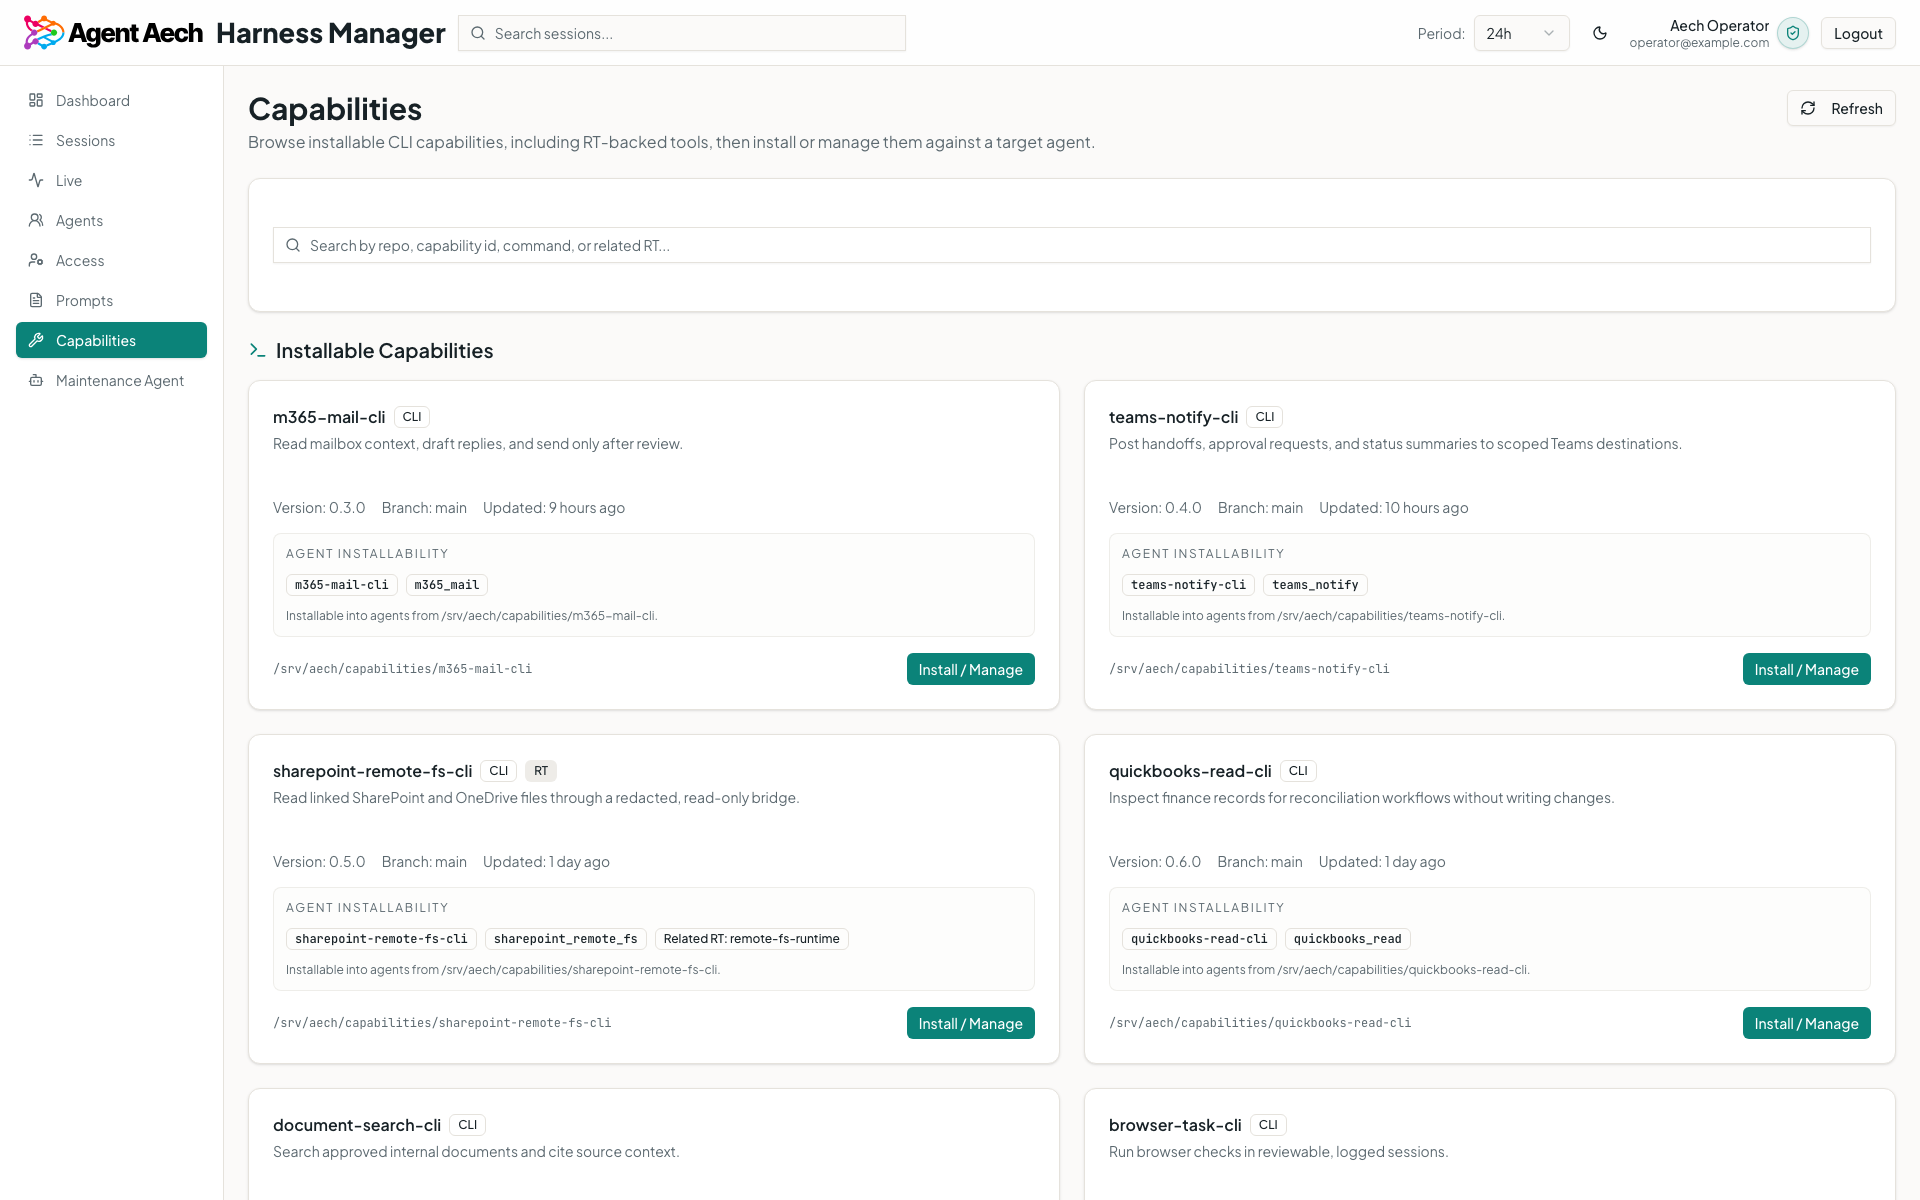Click the Capabilities wrench icon in sidebar
Screen dimensions: 1920x1200
[x=36, y=340]
